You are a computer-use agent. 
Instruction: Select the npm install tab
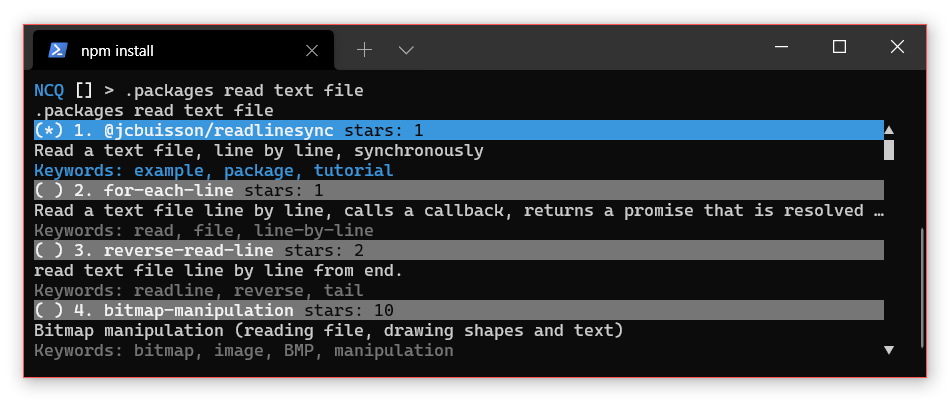coord(183,50)
